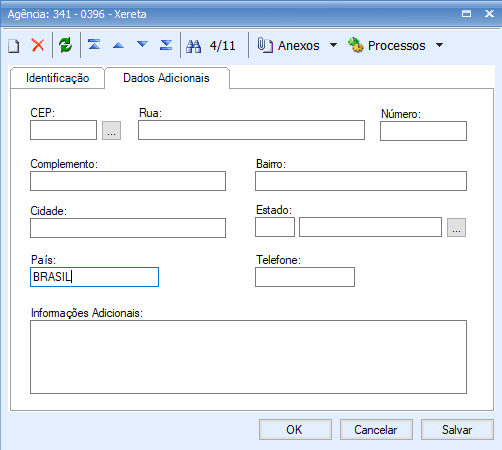Click the Processos toolbar label

coord(397,46)
